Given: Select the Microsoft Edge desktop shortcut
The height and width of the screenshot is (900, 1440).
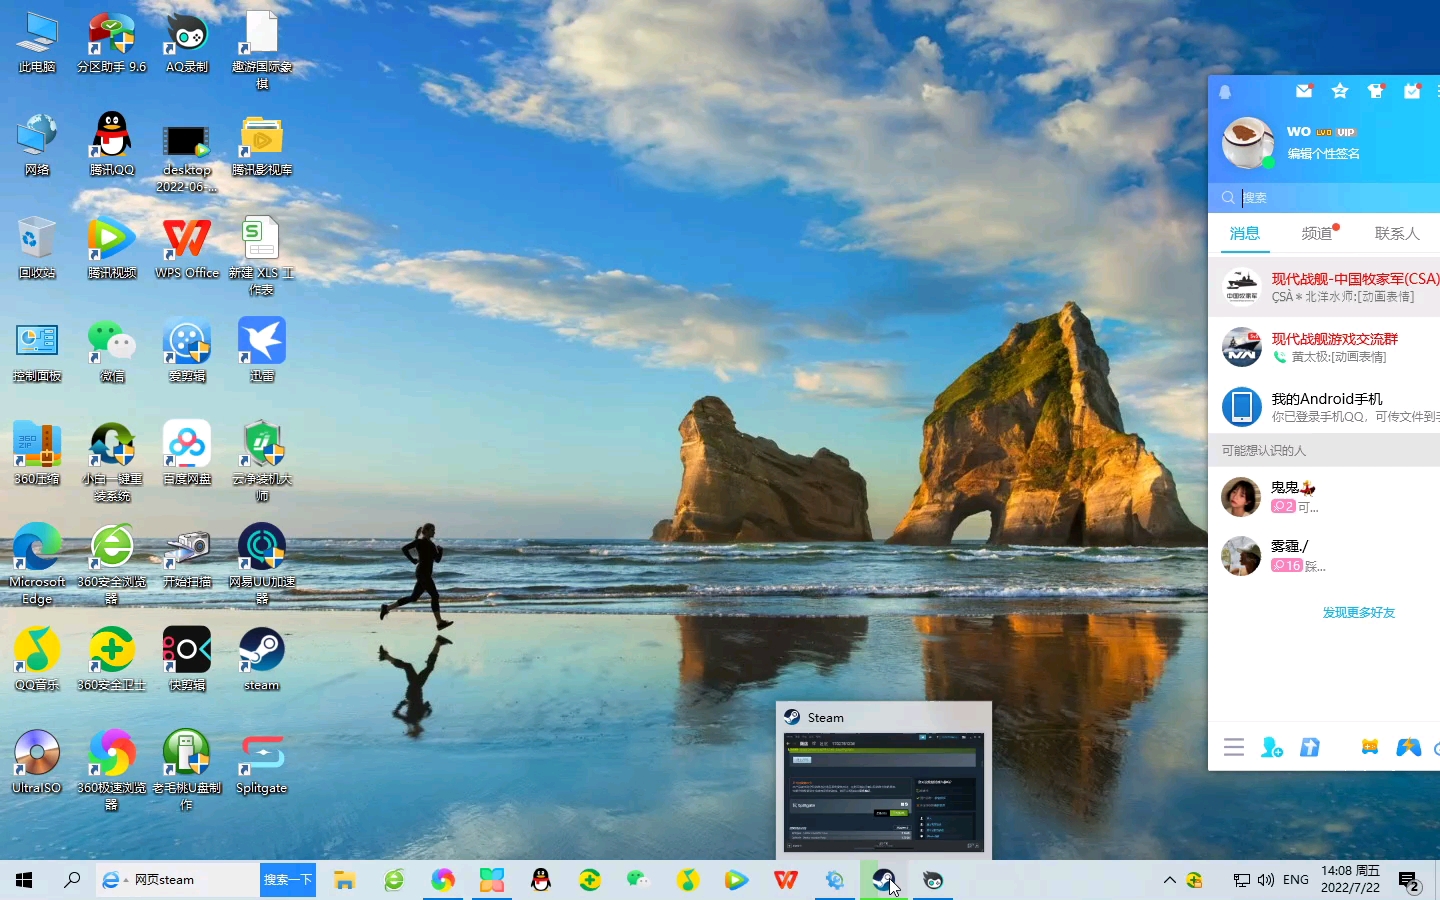Looking at the screenshot, I should coord(37,565).
